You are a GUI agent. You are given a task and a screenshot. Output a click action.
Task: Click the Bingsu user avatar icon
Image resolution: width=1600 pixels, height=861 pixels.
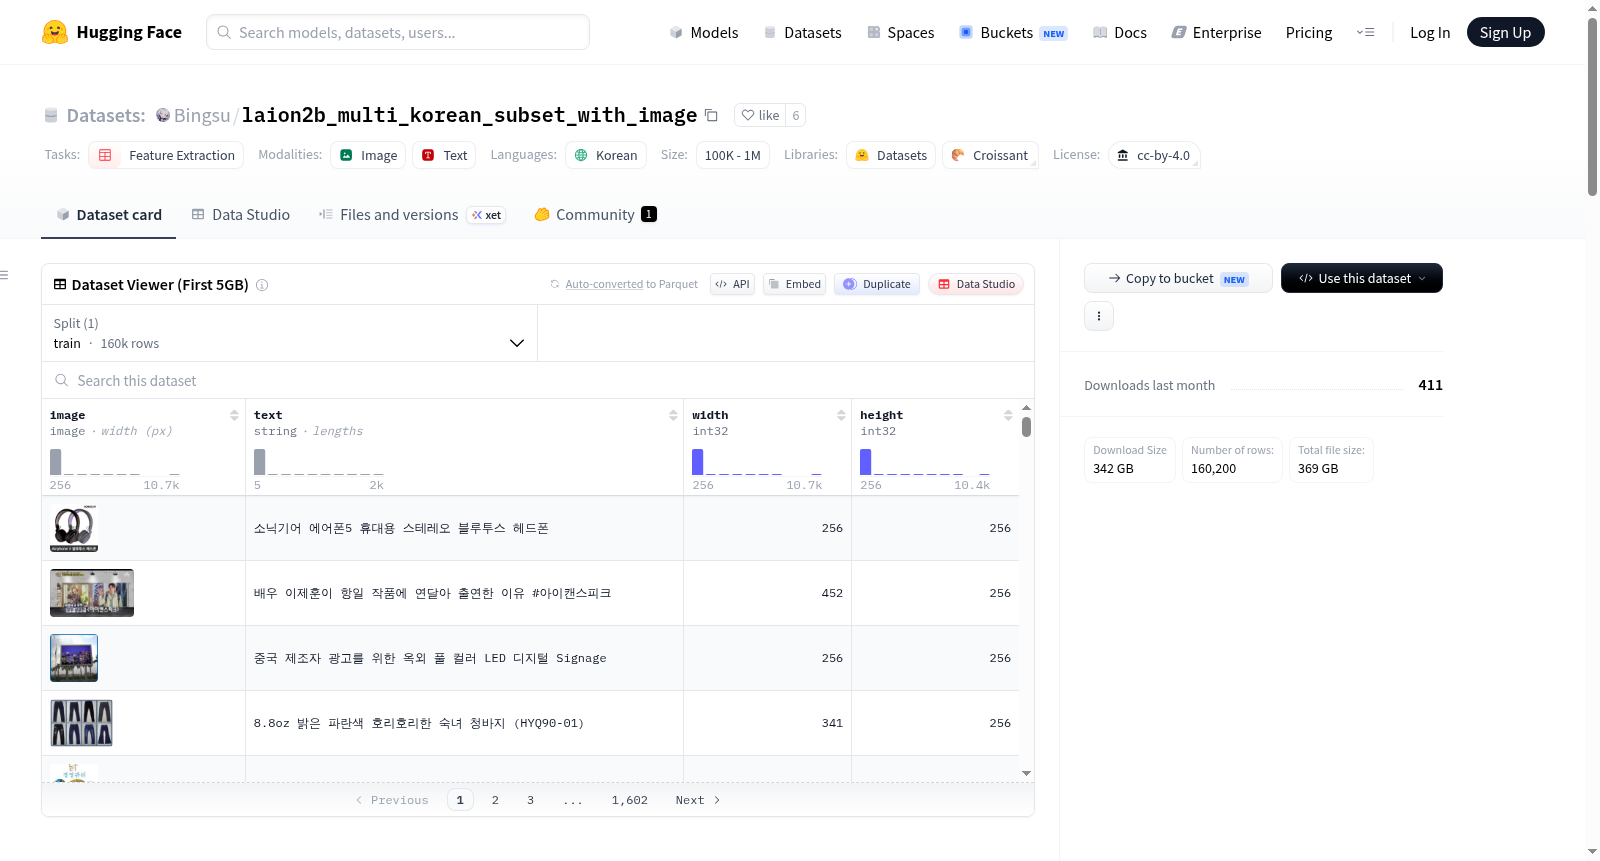[163, 115]
